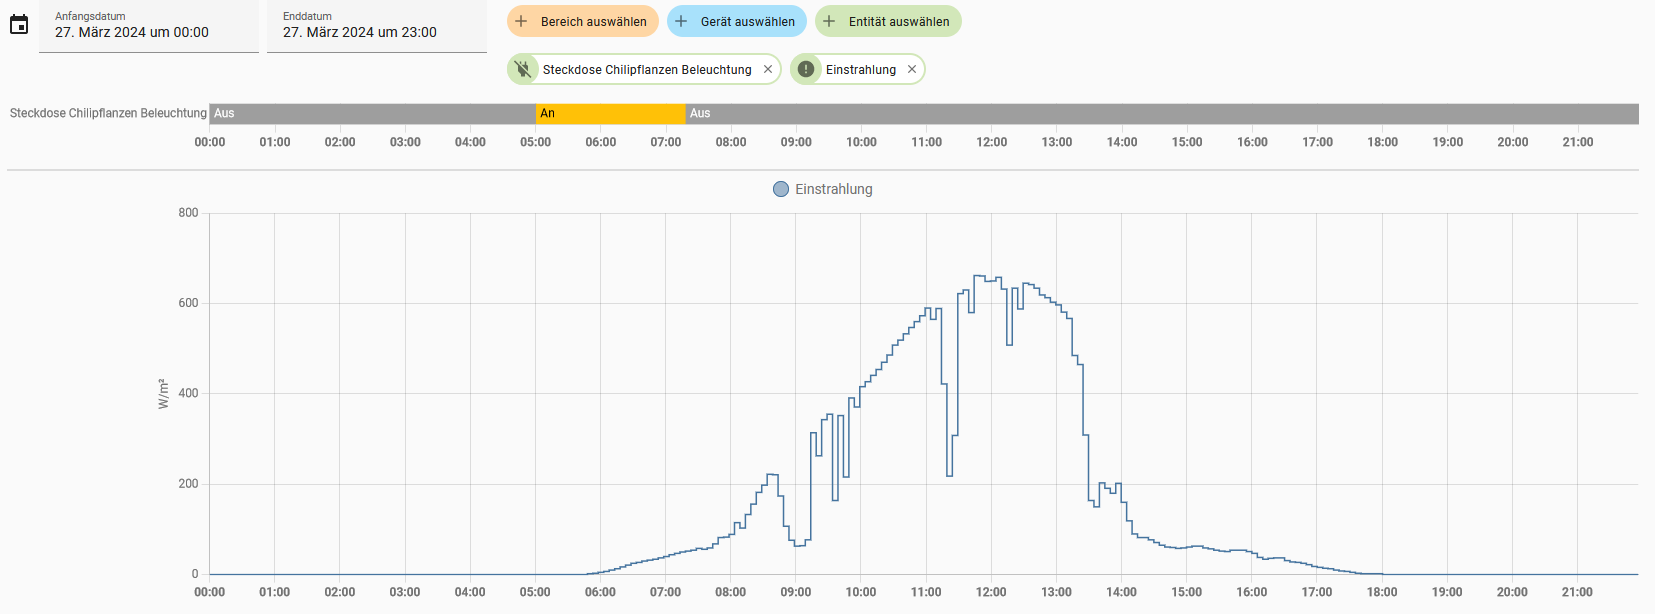1655x614 pixels.
Task: Remove the Steckdose Chilipflanzen Beleuchtung chip
Action: 768,69
